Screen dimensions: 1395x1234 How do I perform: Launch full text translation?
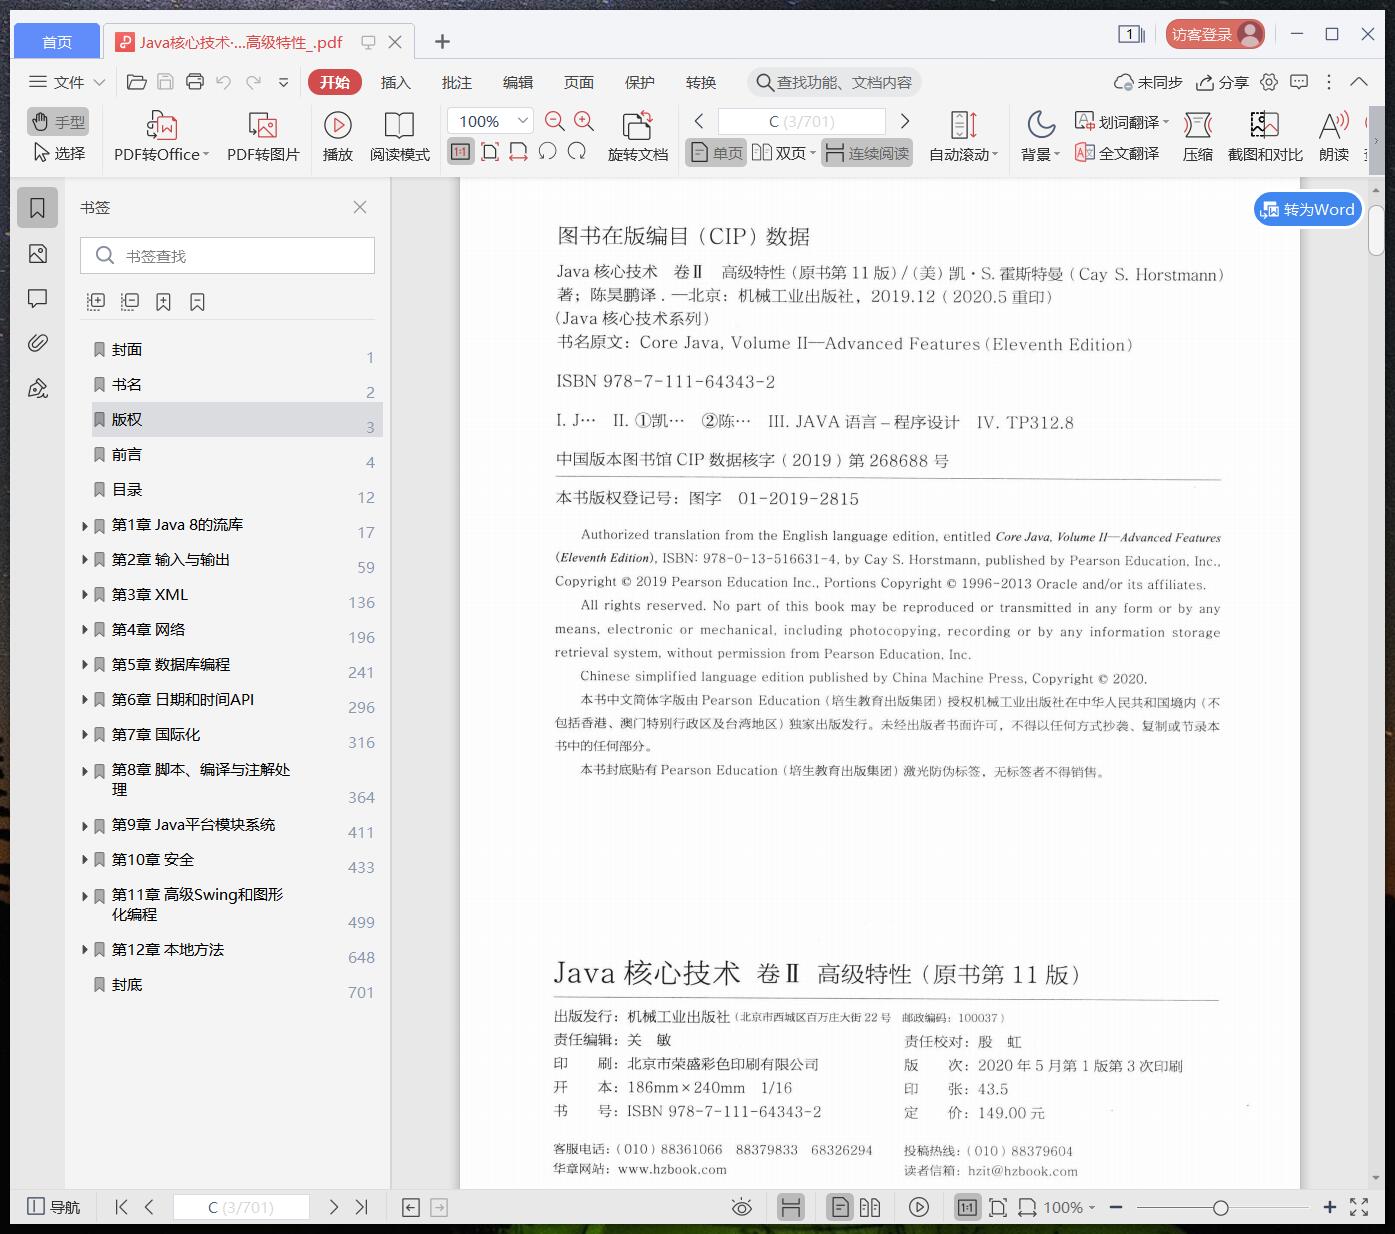(1117, 153)
